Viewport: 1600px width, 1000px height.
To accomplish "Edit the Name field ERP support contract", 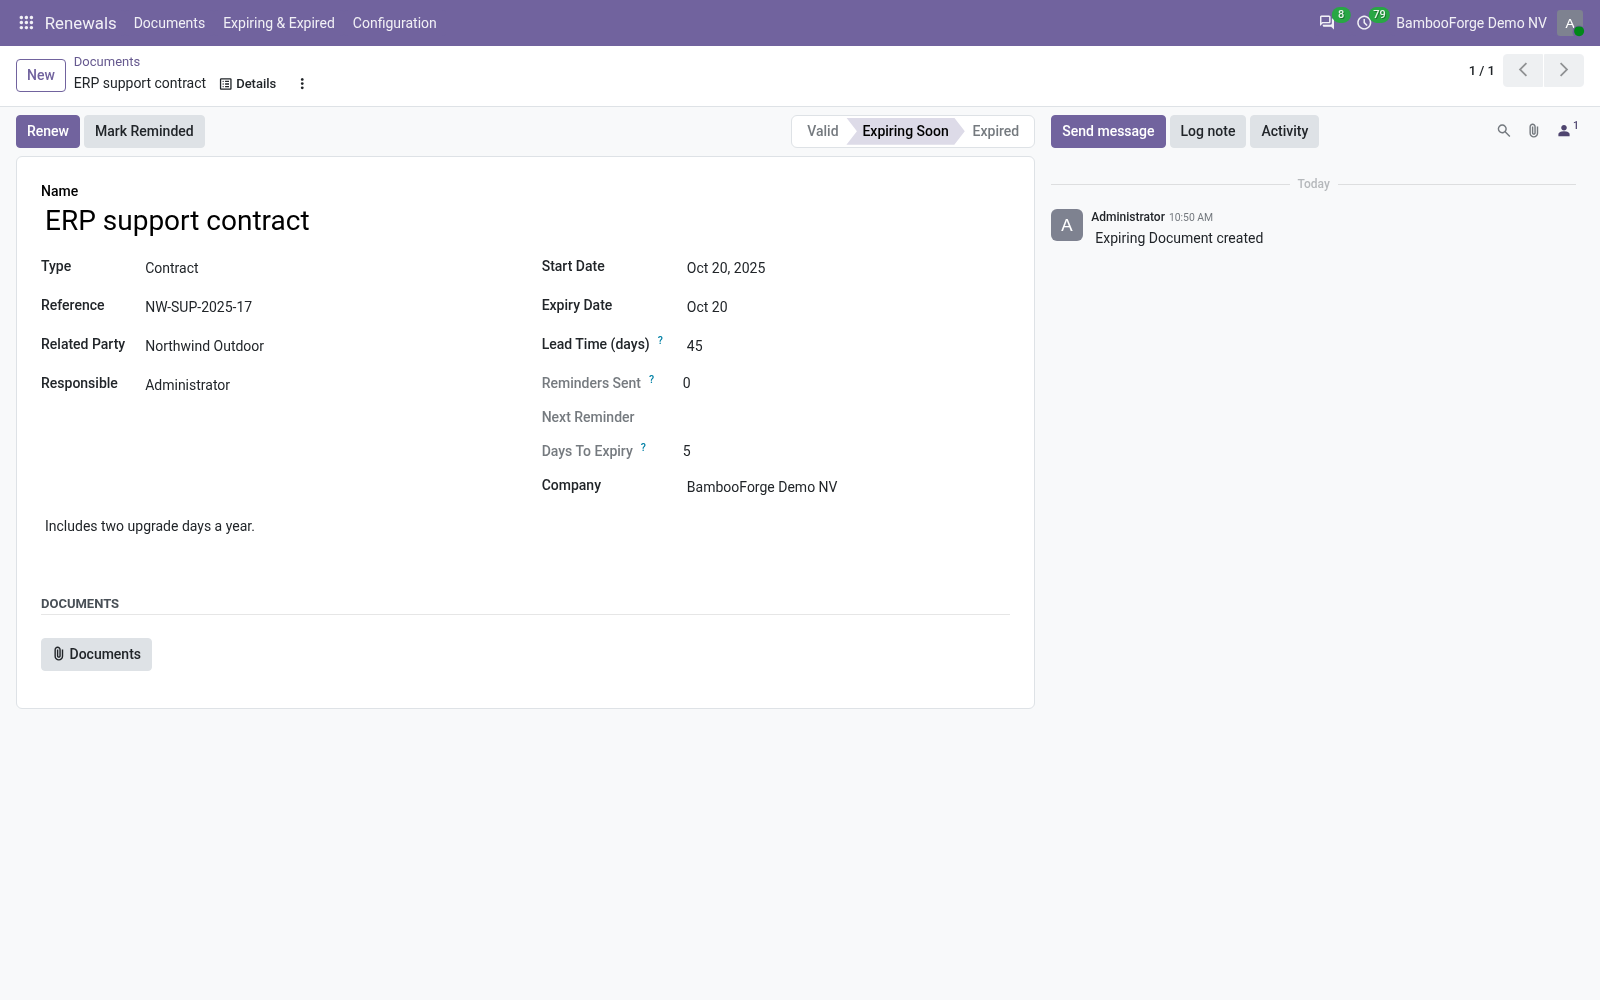I will click(x=525, y=221).
